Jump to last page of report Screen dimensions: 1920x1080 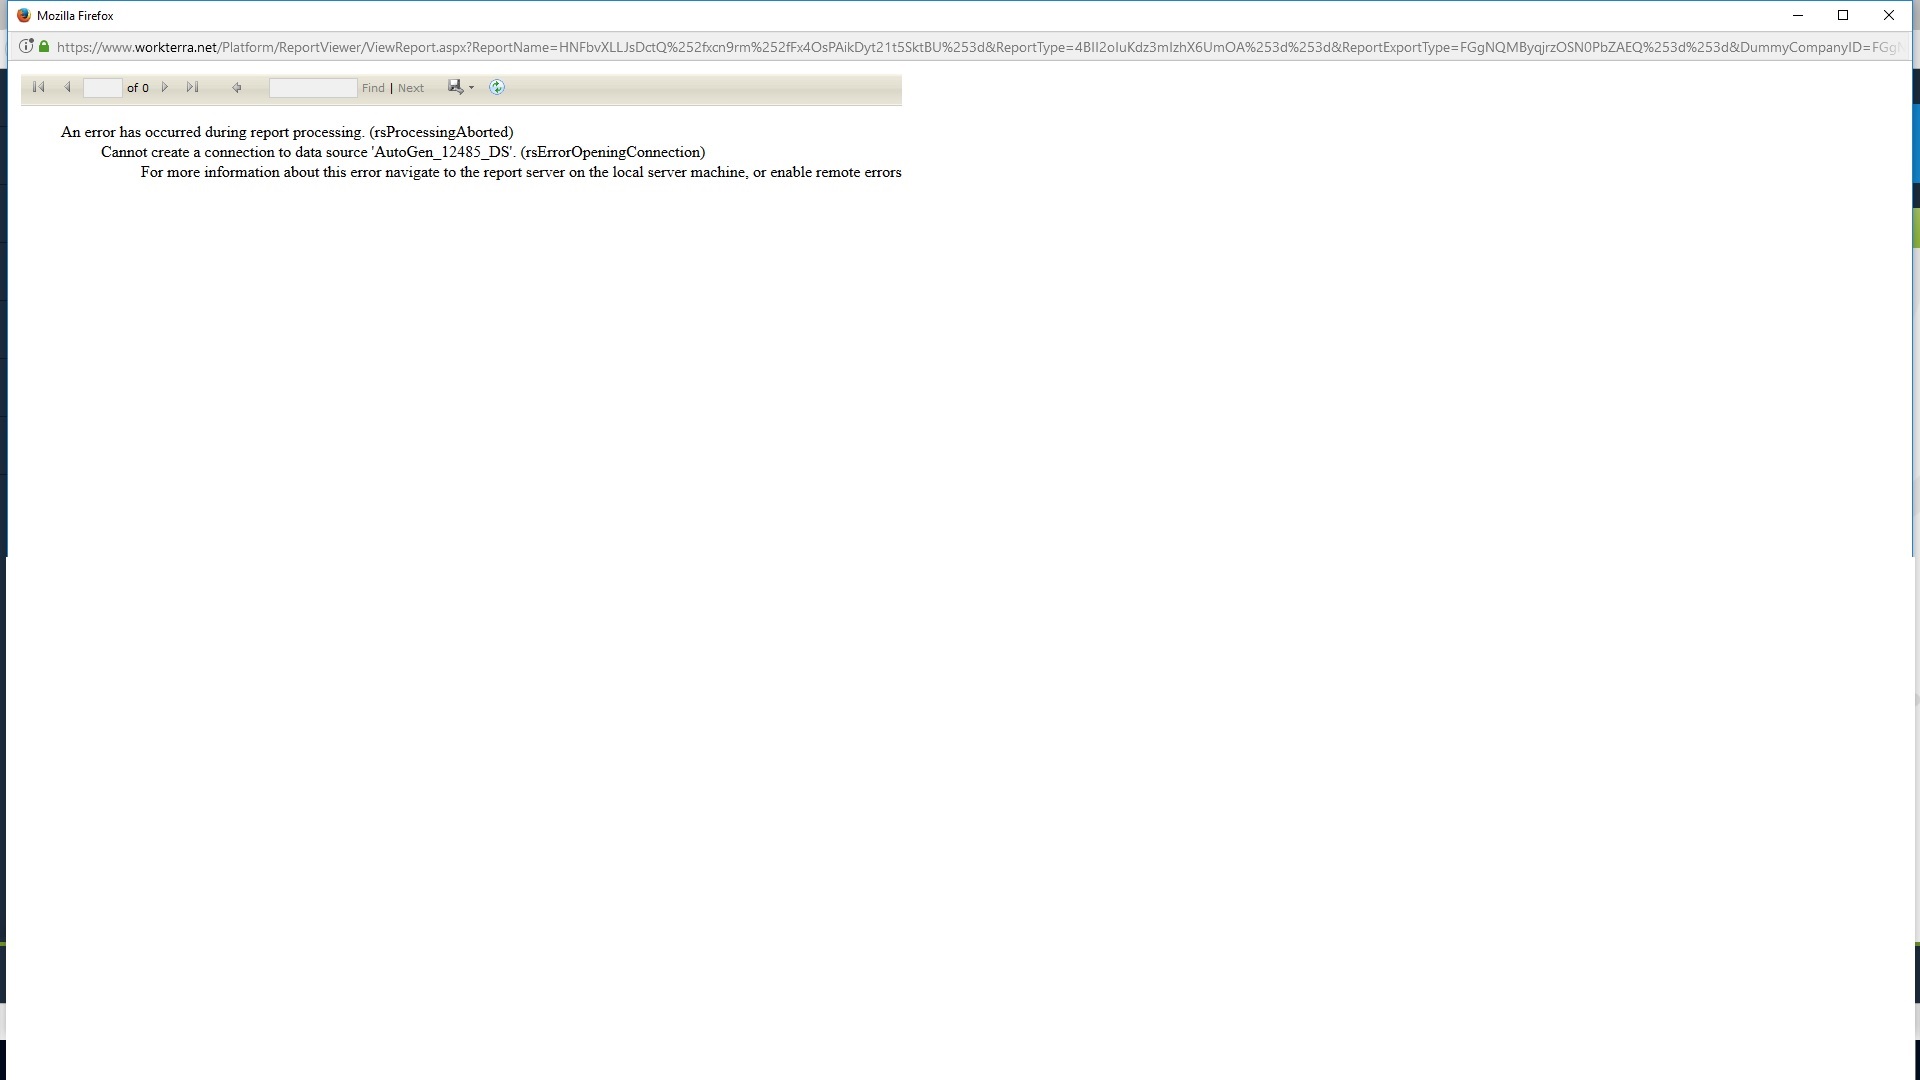[193, 88]
